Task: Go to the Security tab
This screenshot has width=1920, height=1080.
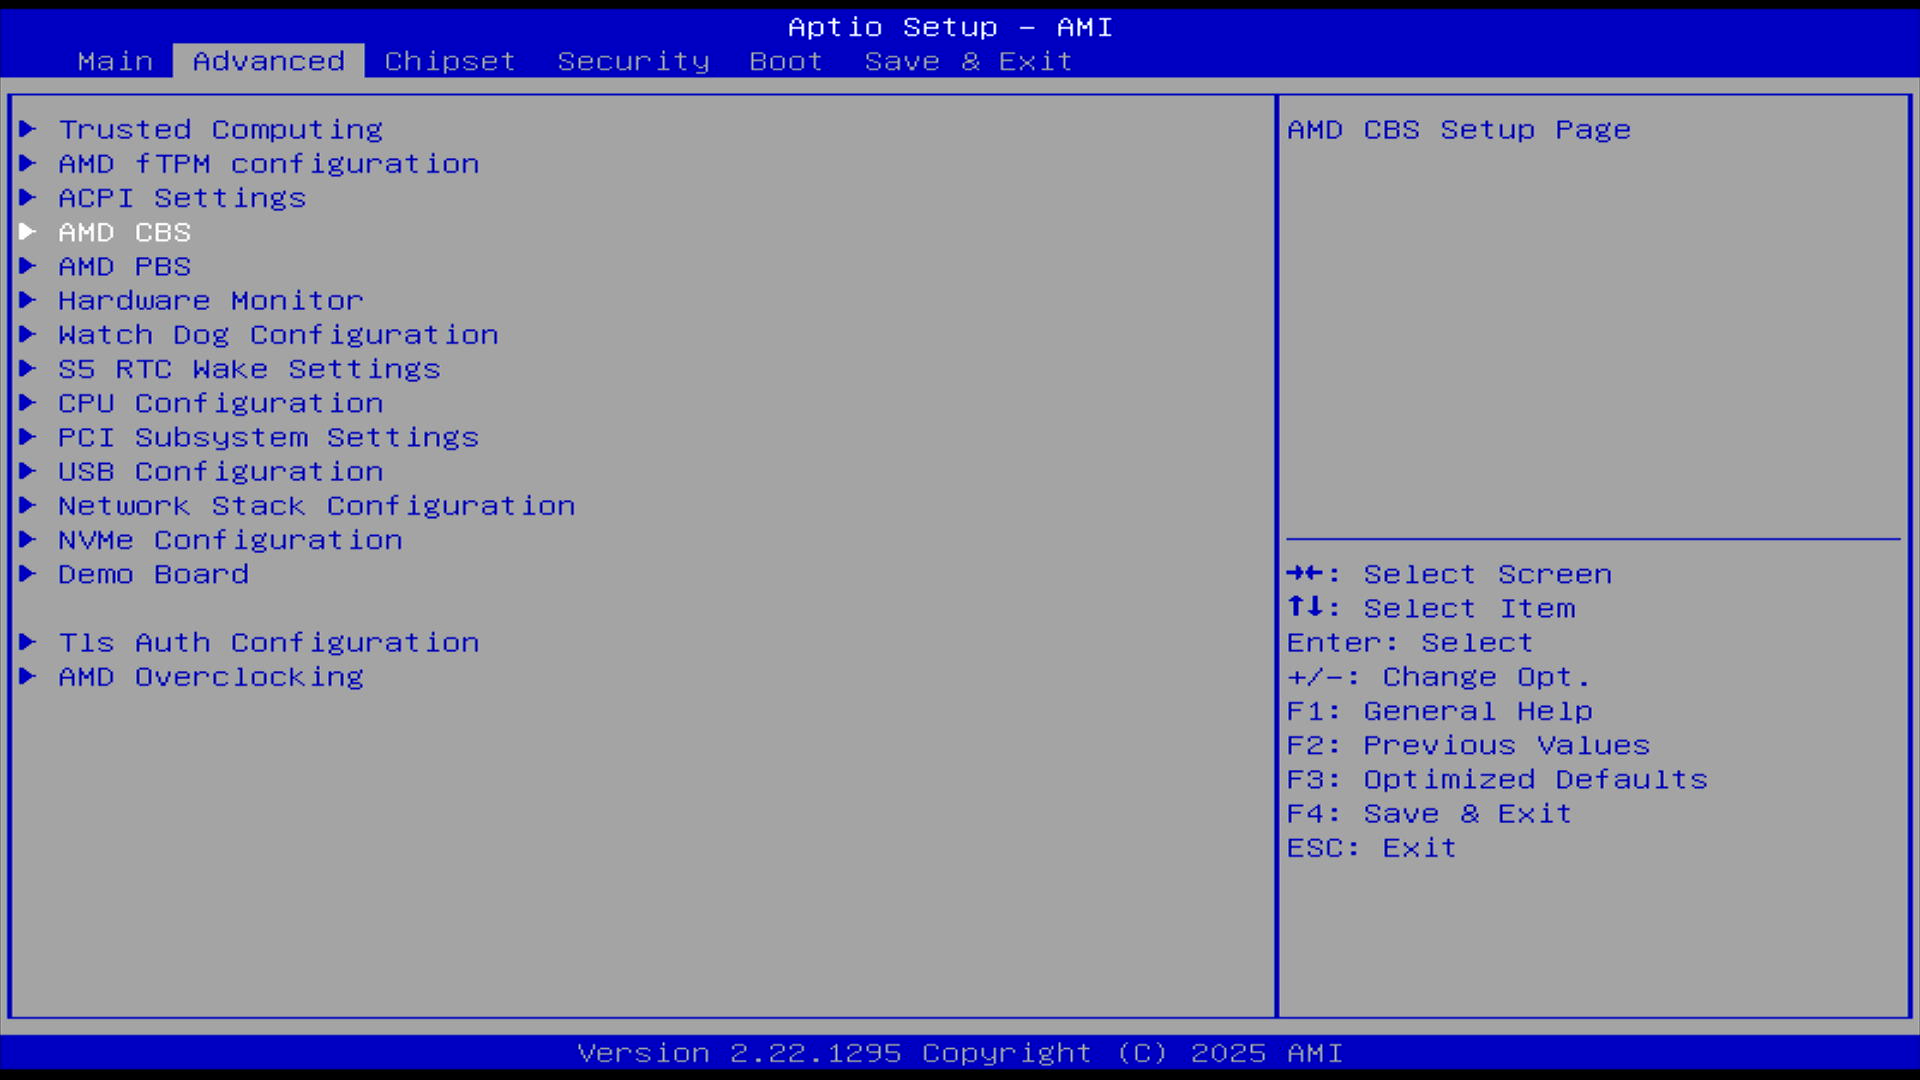Action: [x=633, y=62]
